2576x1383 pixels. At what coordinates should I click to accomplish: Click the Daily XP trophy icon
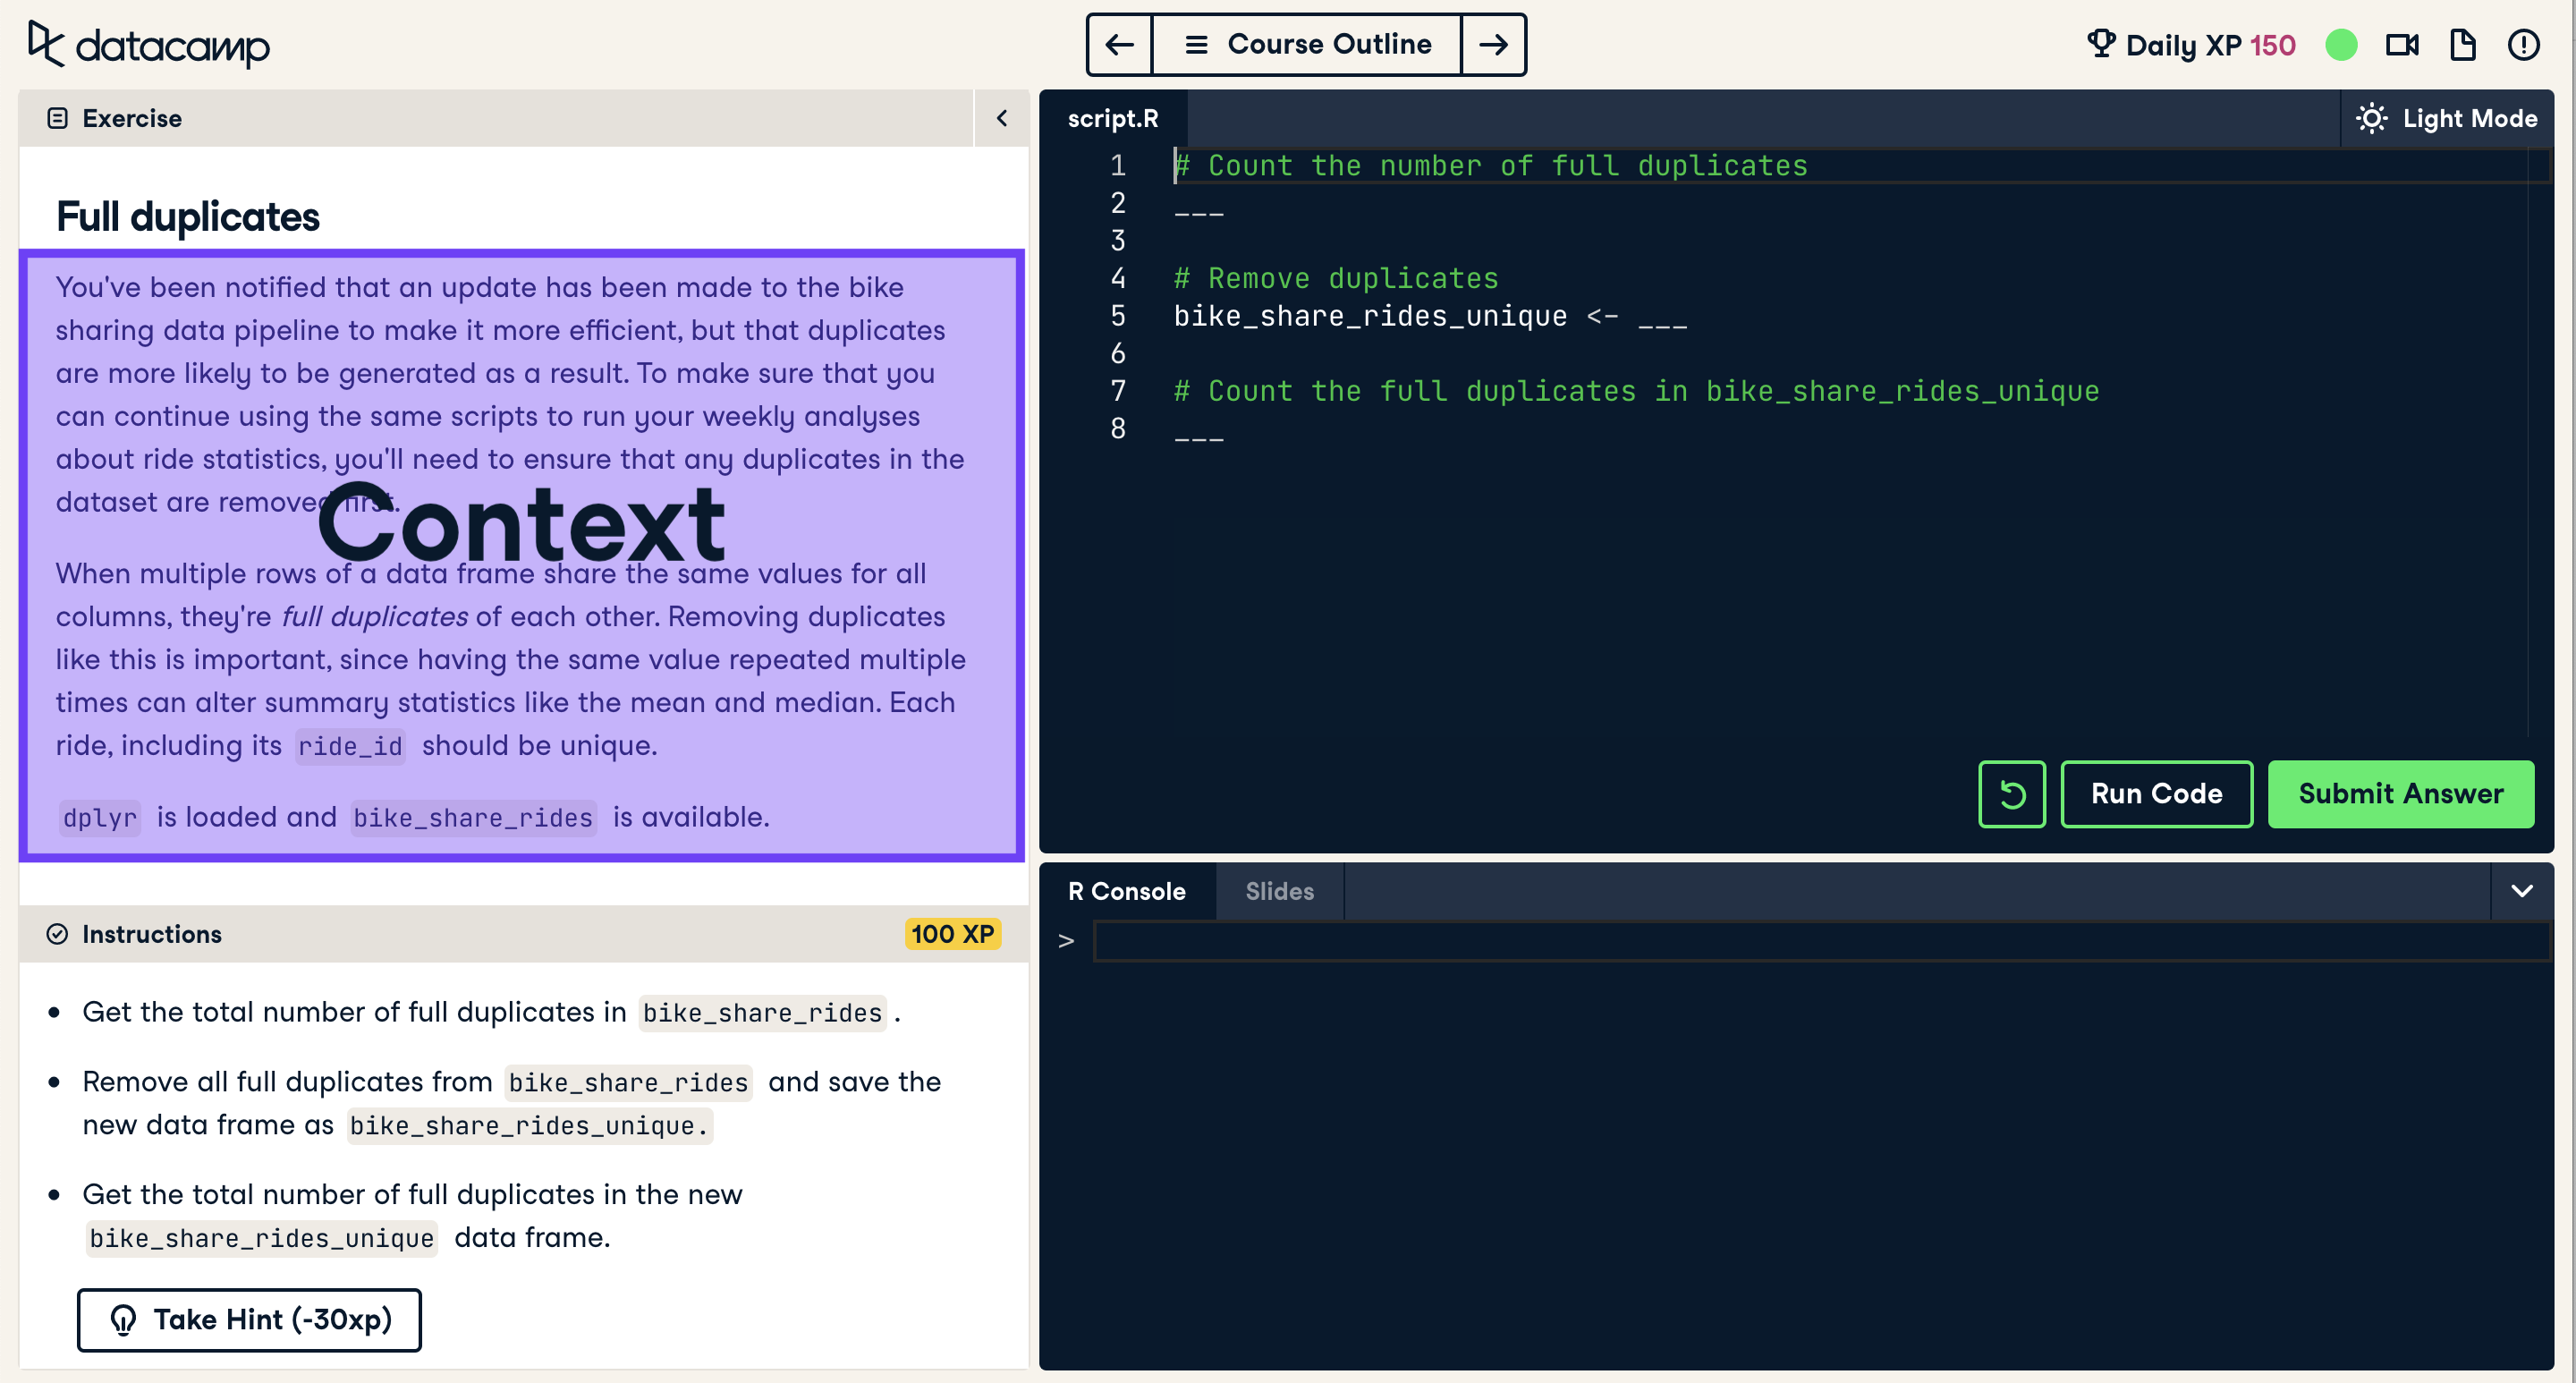(2101, 44)
